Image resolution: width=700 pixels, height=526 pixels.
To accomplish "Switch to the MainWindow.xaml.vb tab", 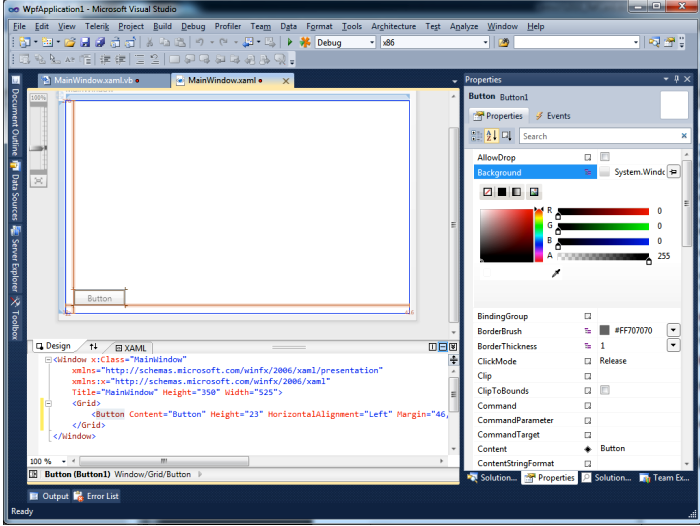I will point(90,80).
